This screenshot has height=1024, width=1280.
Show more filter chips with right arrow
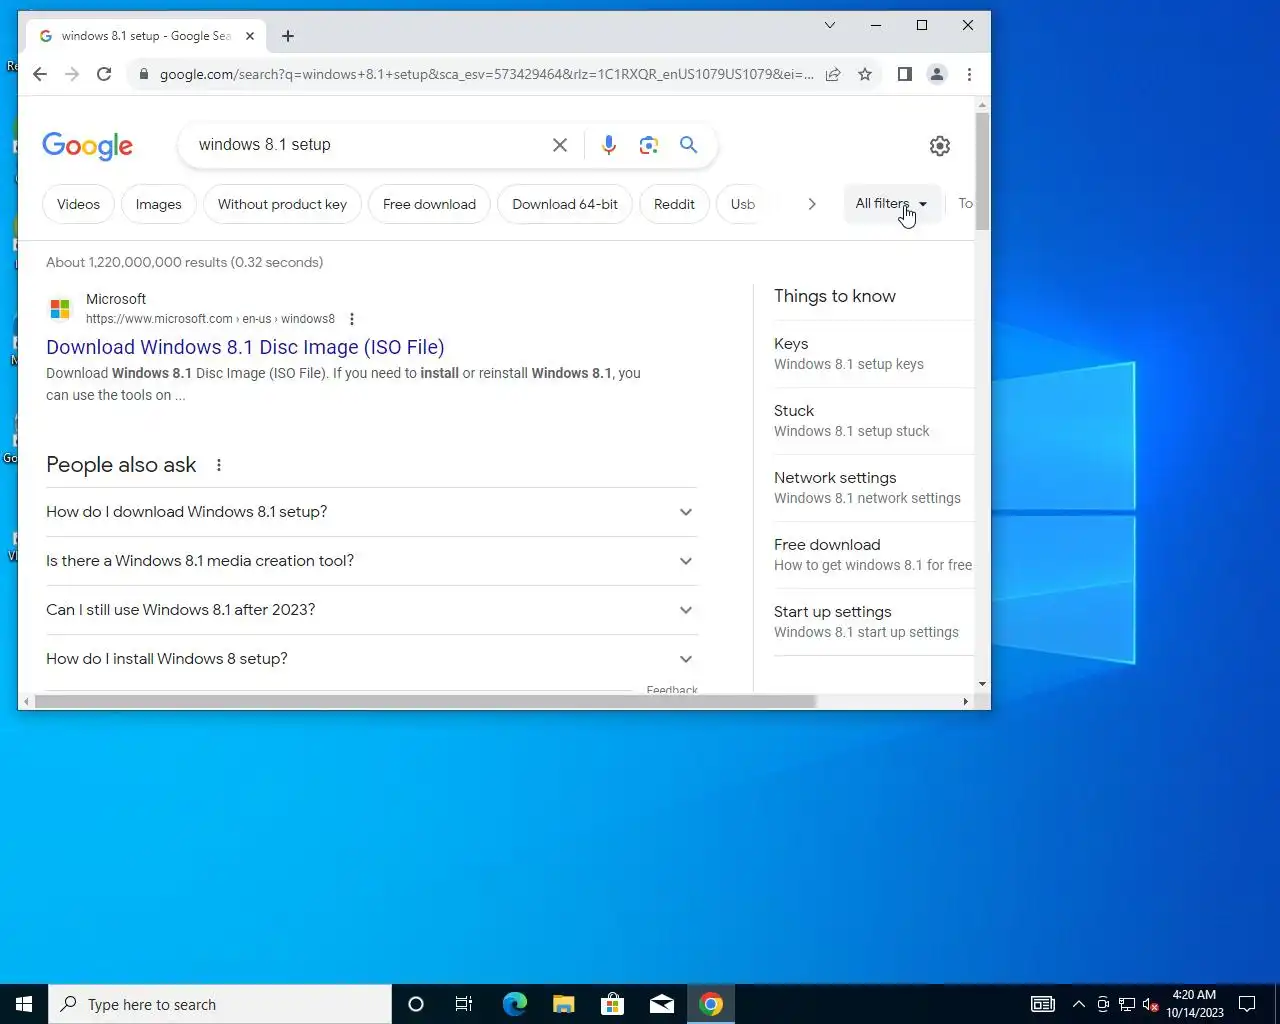812,204
